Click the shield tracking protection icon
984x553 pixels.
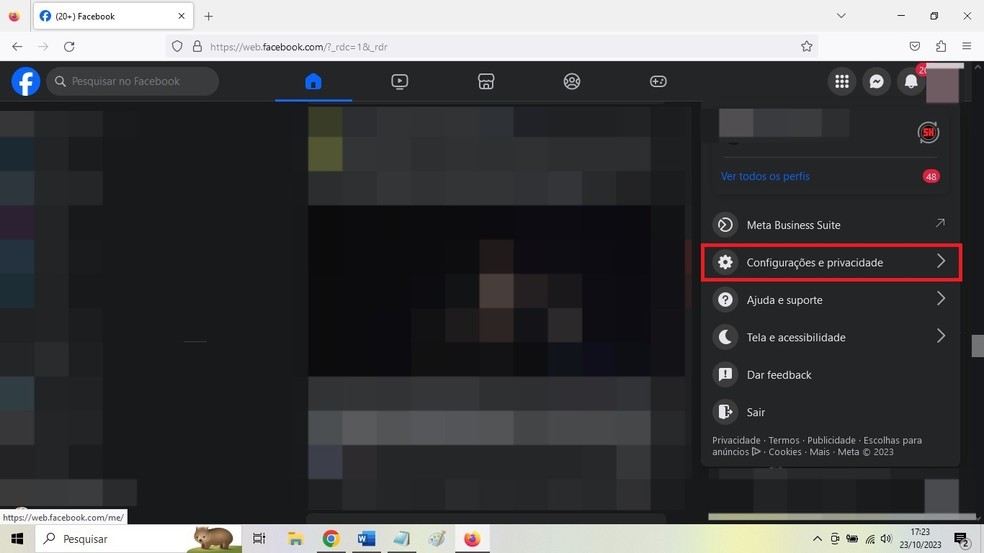coord(177,46)
